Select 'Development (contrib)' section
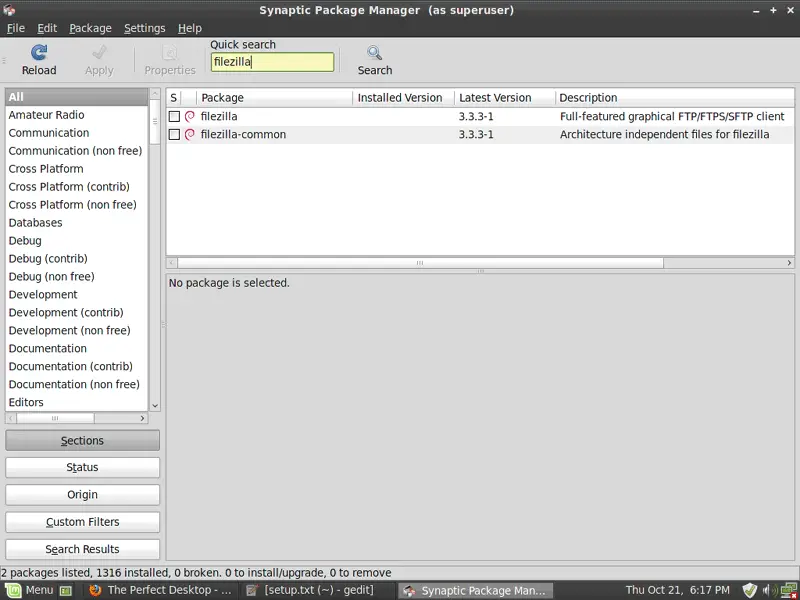Screen dimensions: 800x600 [x=77, y=312]
